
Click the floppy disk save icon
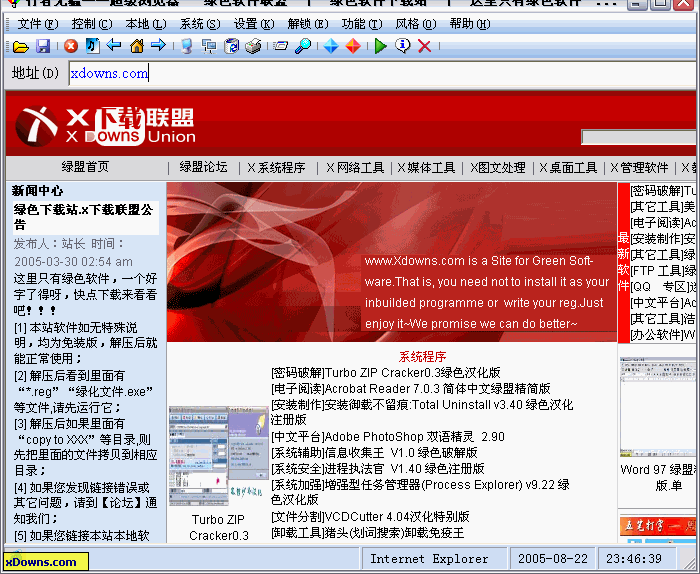tap(43, 46)
